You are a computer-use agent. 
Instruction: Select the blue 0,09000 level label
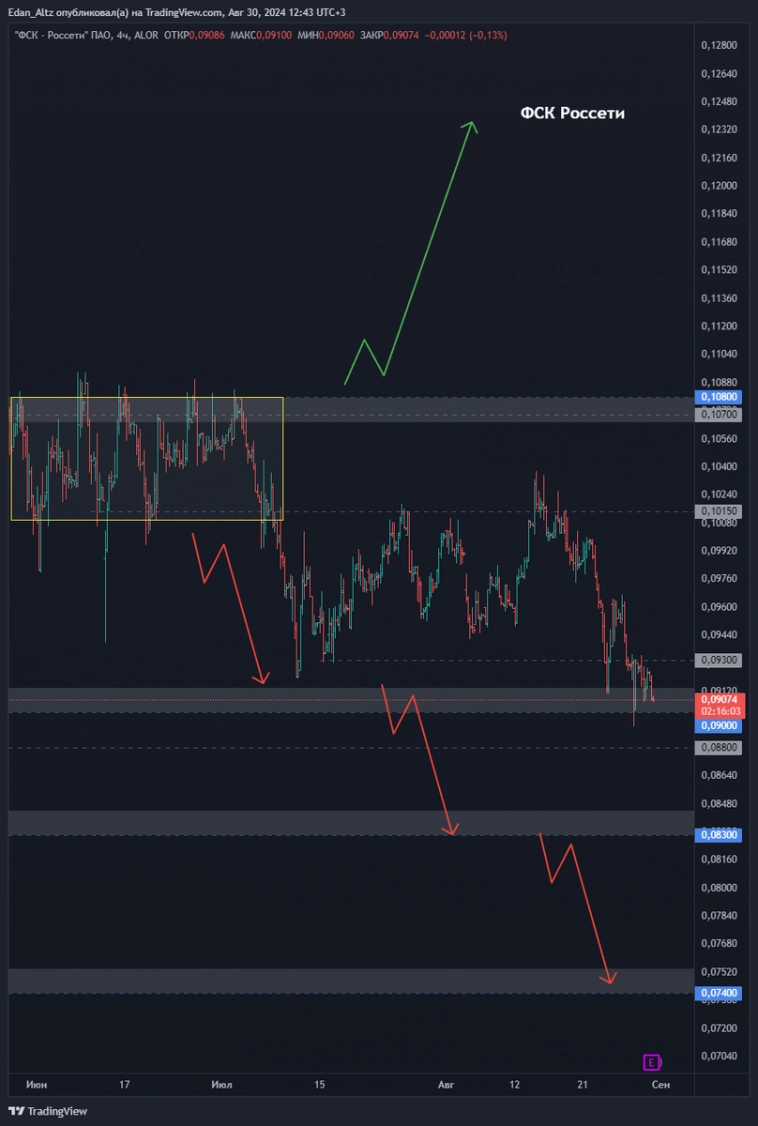pos(717,726)
